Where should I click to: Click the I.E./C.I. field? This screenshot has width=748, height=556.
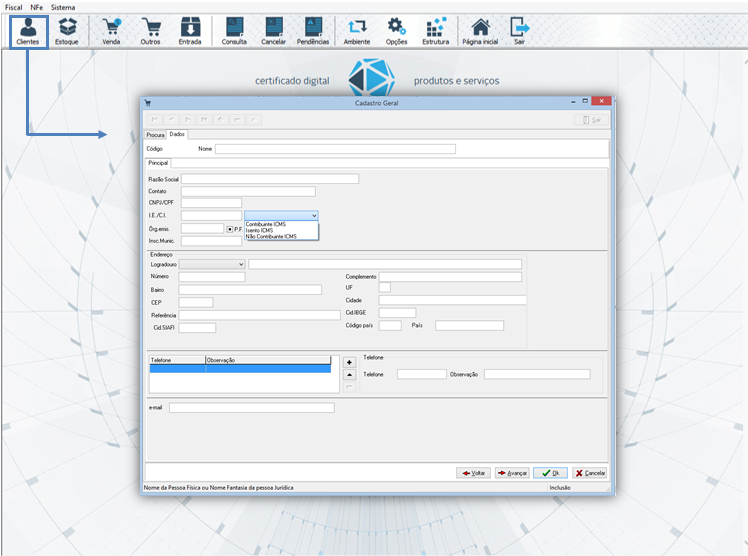[x=211, y=216]
